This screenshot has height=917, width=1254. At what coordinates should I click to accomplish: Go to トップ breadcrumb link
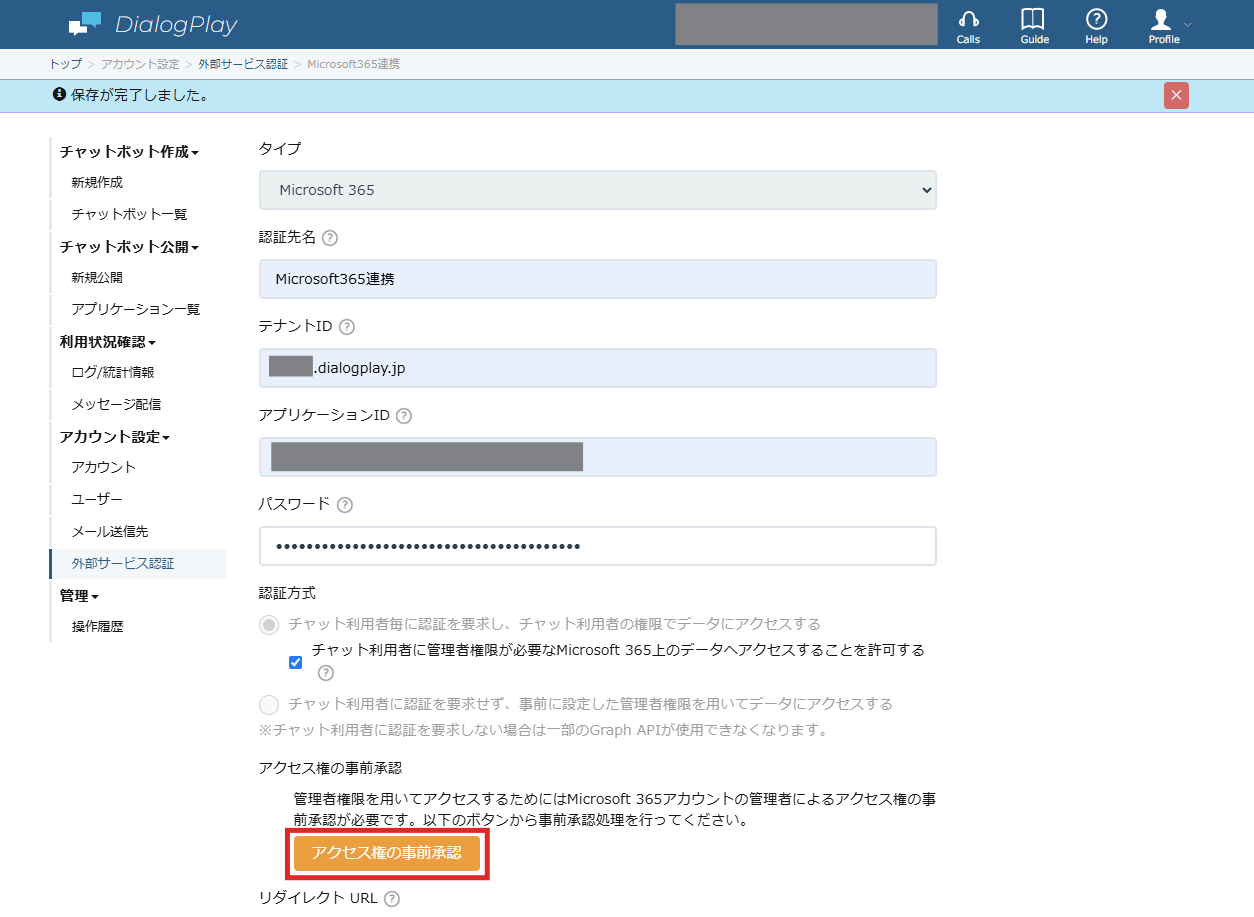pos(65,64)
